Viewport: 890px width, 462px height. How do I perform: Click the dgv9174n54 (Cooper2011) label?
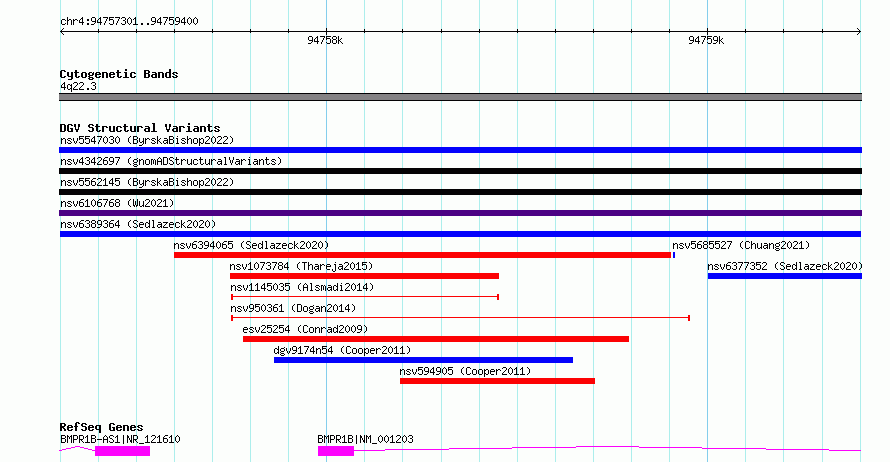point(342,350)
